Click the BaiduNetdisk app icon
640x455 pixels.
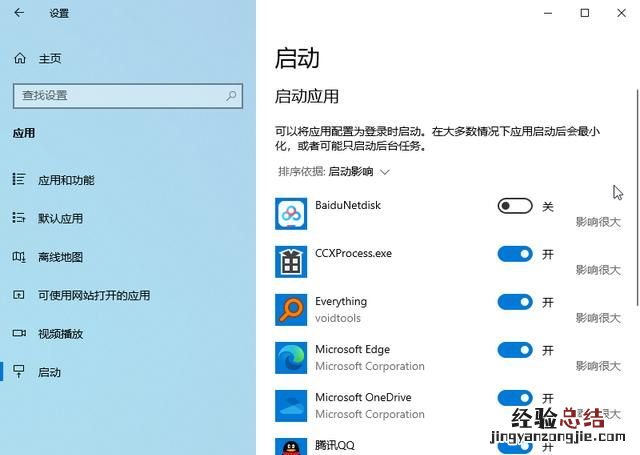(x=291, y=214)
